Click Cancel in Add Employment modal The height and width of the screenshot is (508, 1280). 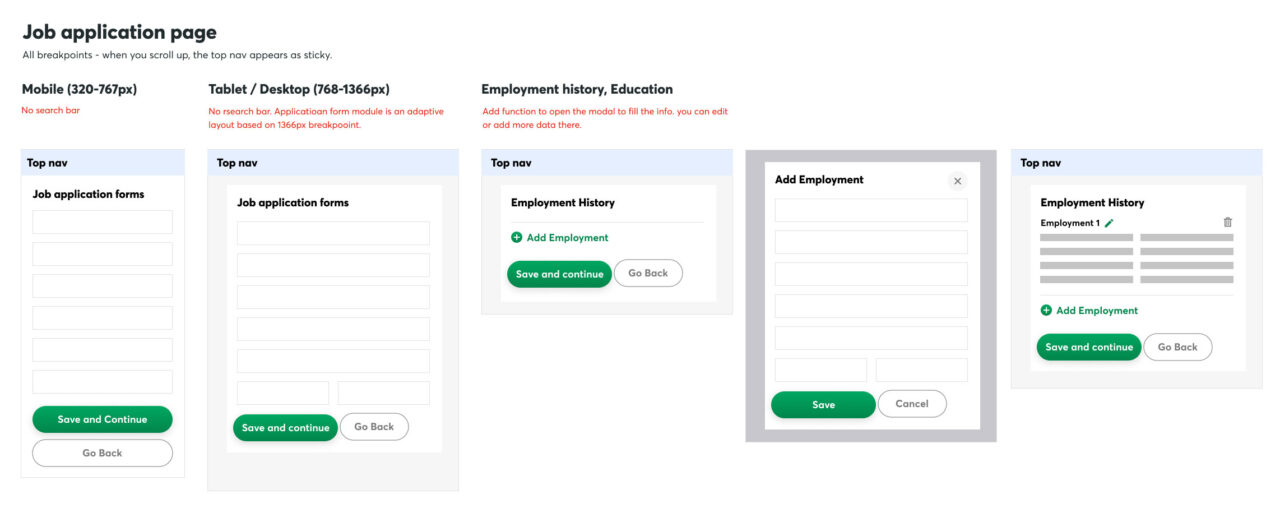coord(912,404)
